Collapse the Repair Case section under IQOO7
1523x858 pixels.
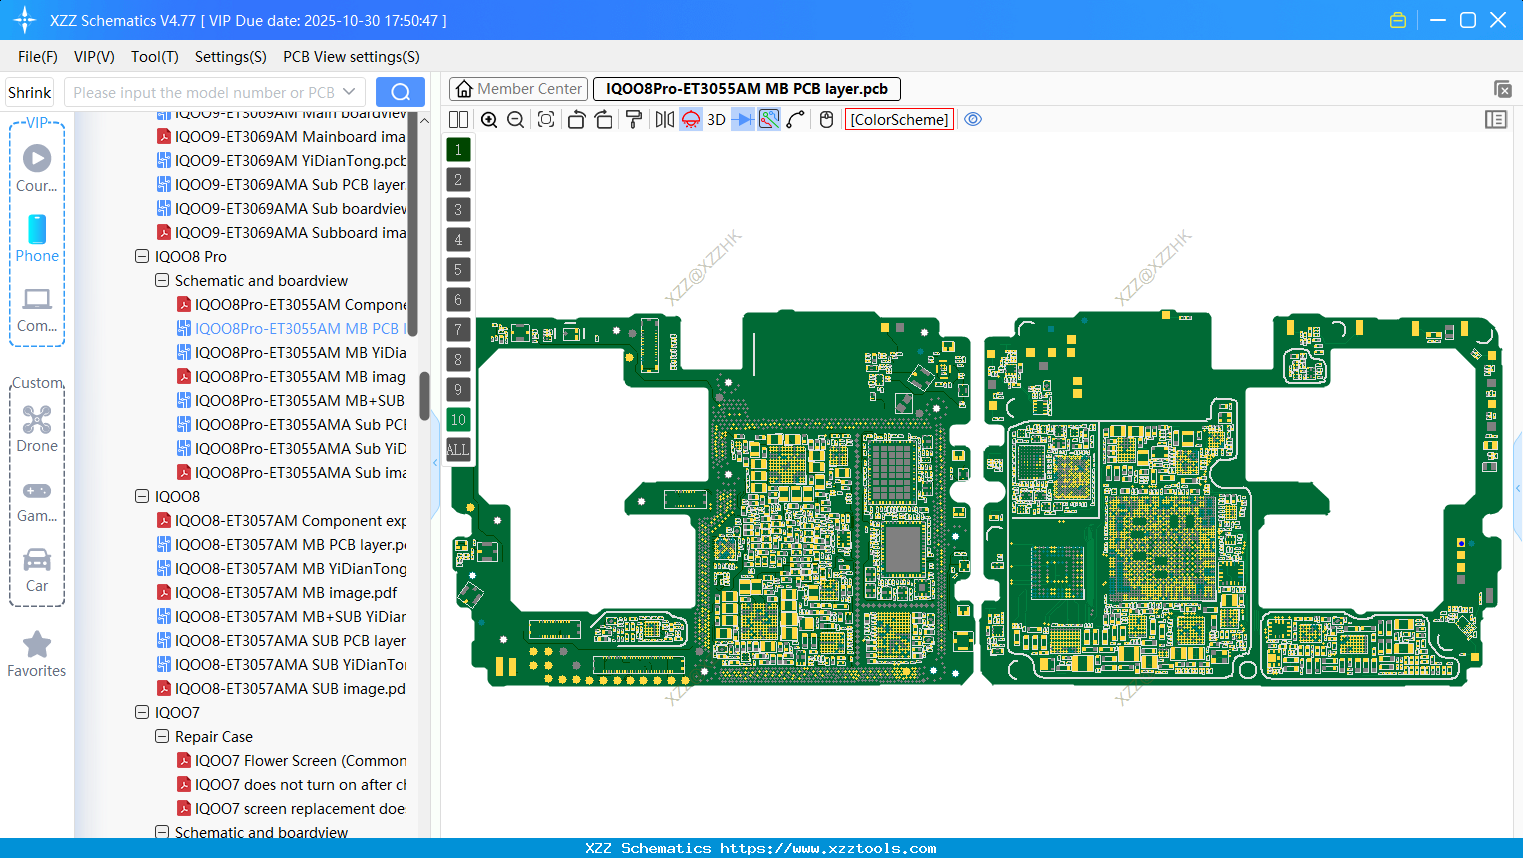161,736
